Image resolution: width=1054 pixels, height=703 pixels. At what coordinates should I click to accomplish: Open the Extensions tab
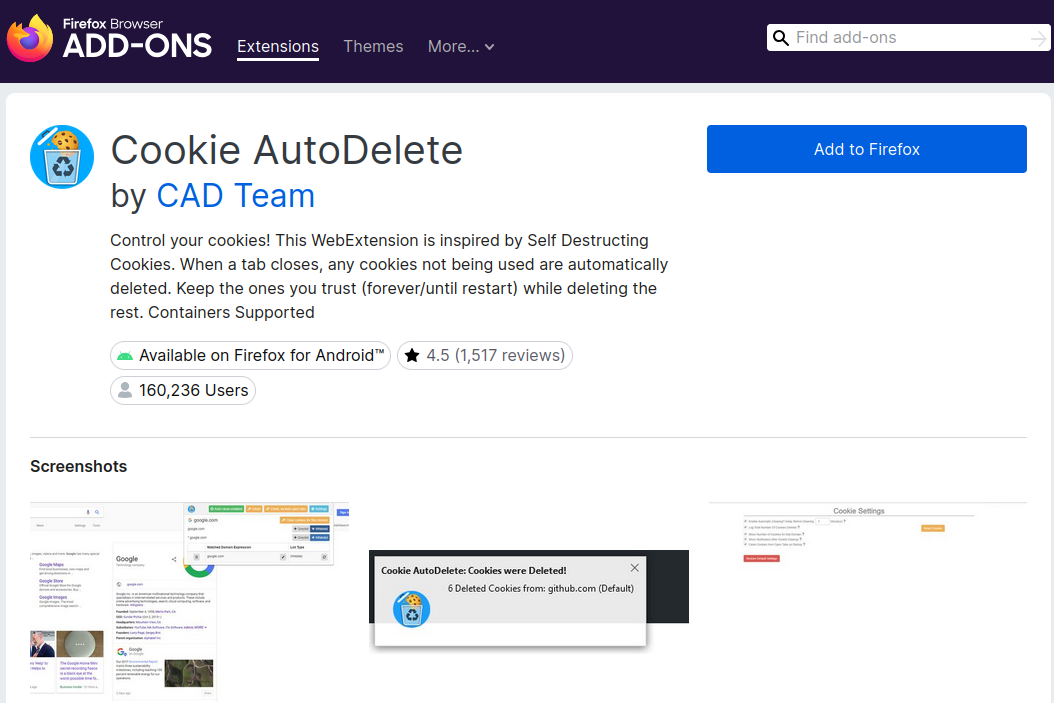(x=278, y=46)
